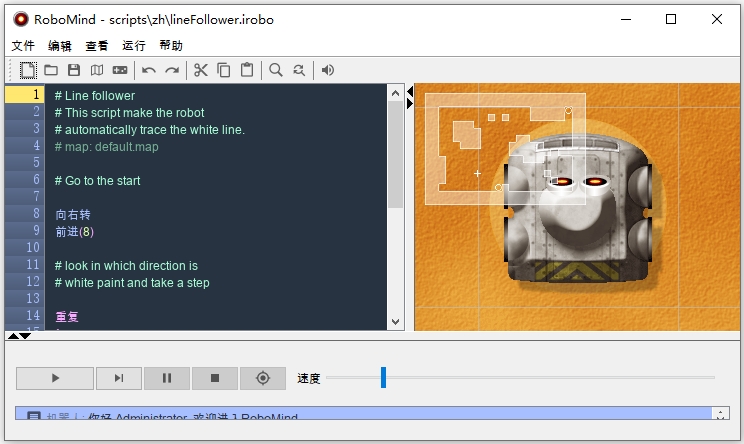Click the step-forward button

coord(119,378)
